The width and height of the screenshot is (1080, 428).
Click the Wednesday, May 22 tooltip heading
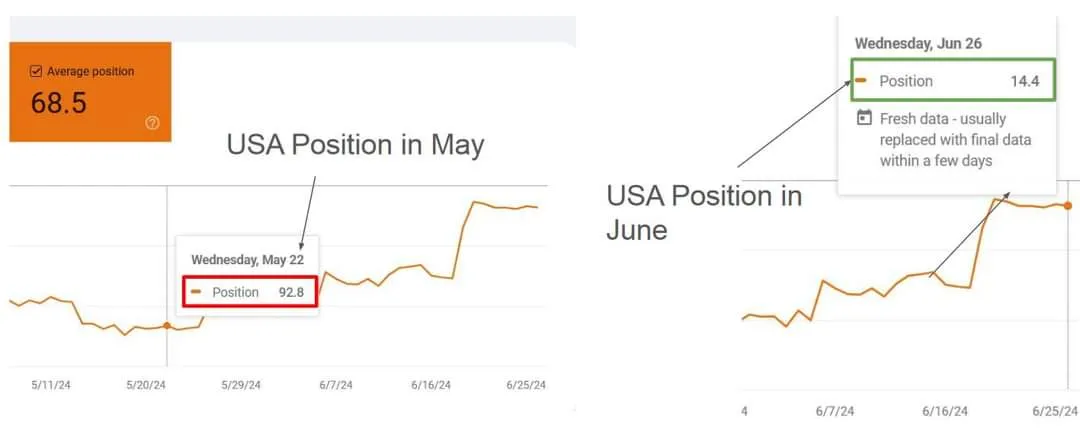[x=247, y=260]
